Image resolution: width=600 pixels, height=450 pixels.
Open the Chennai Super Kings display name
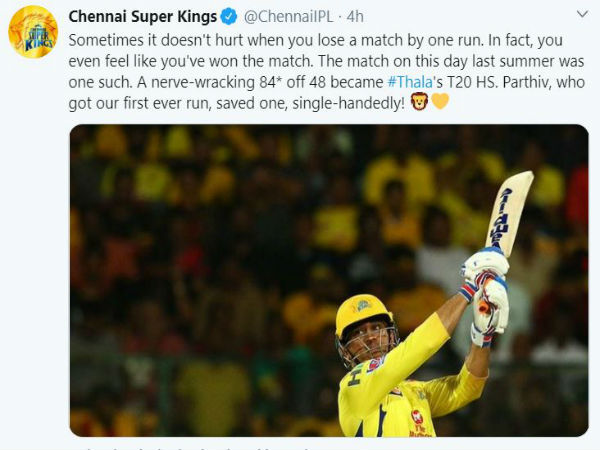tap(143, 17)
